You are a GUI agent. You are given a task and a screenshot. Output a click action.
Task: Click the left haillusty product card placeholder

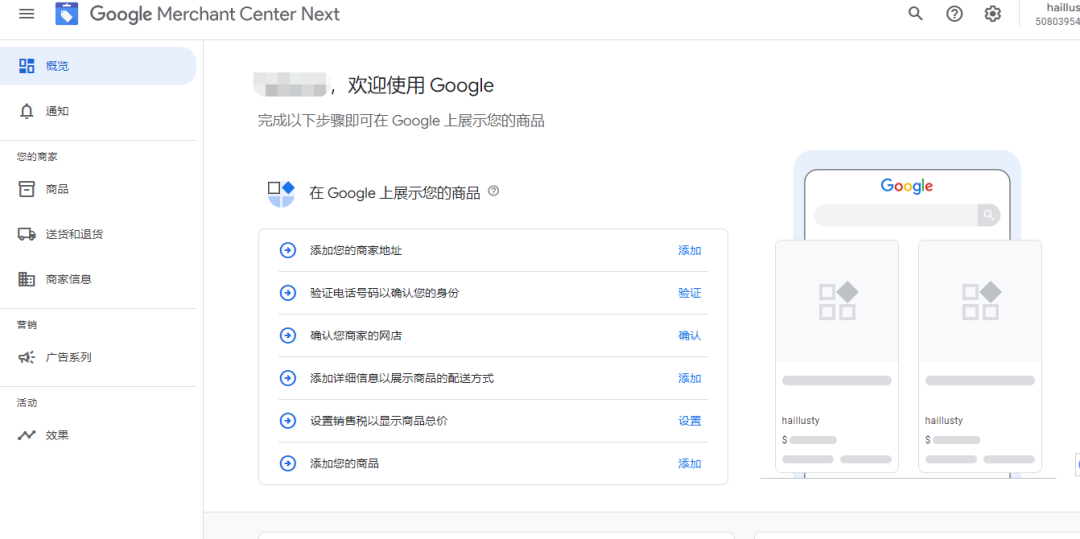[837, 356]
